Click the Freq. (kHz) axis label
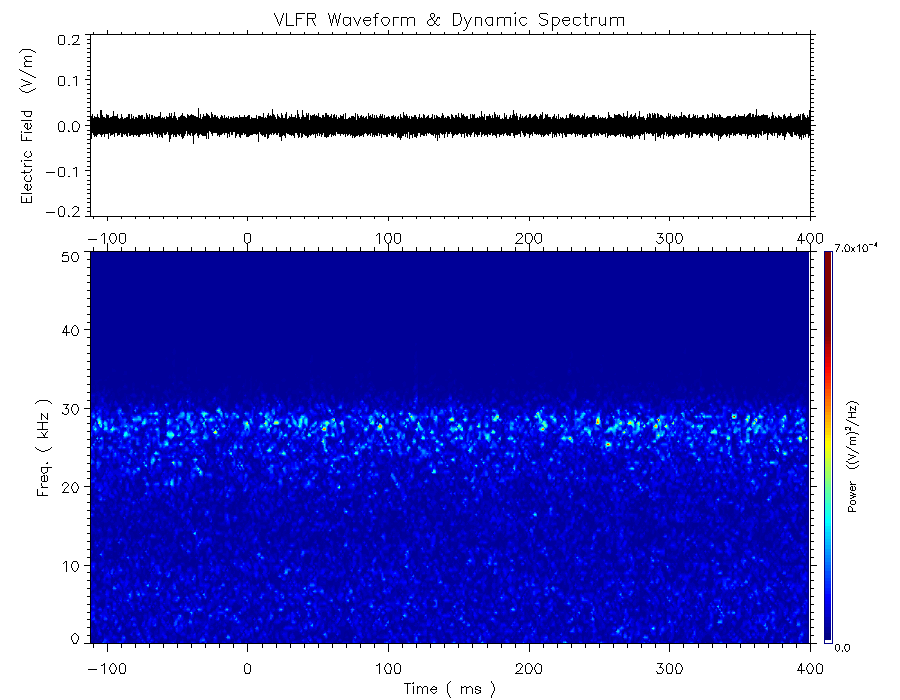 (x=44, y=449)
